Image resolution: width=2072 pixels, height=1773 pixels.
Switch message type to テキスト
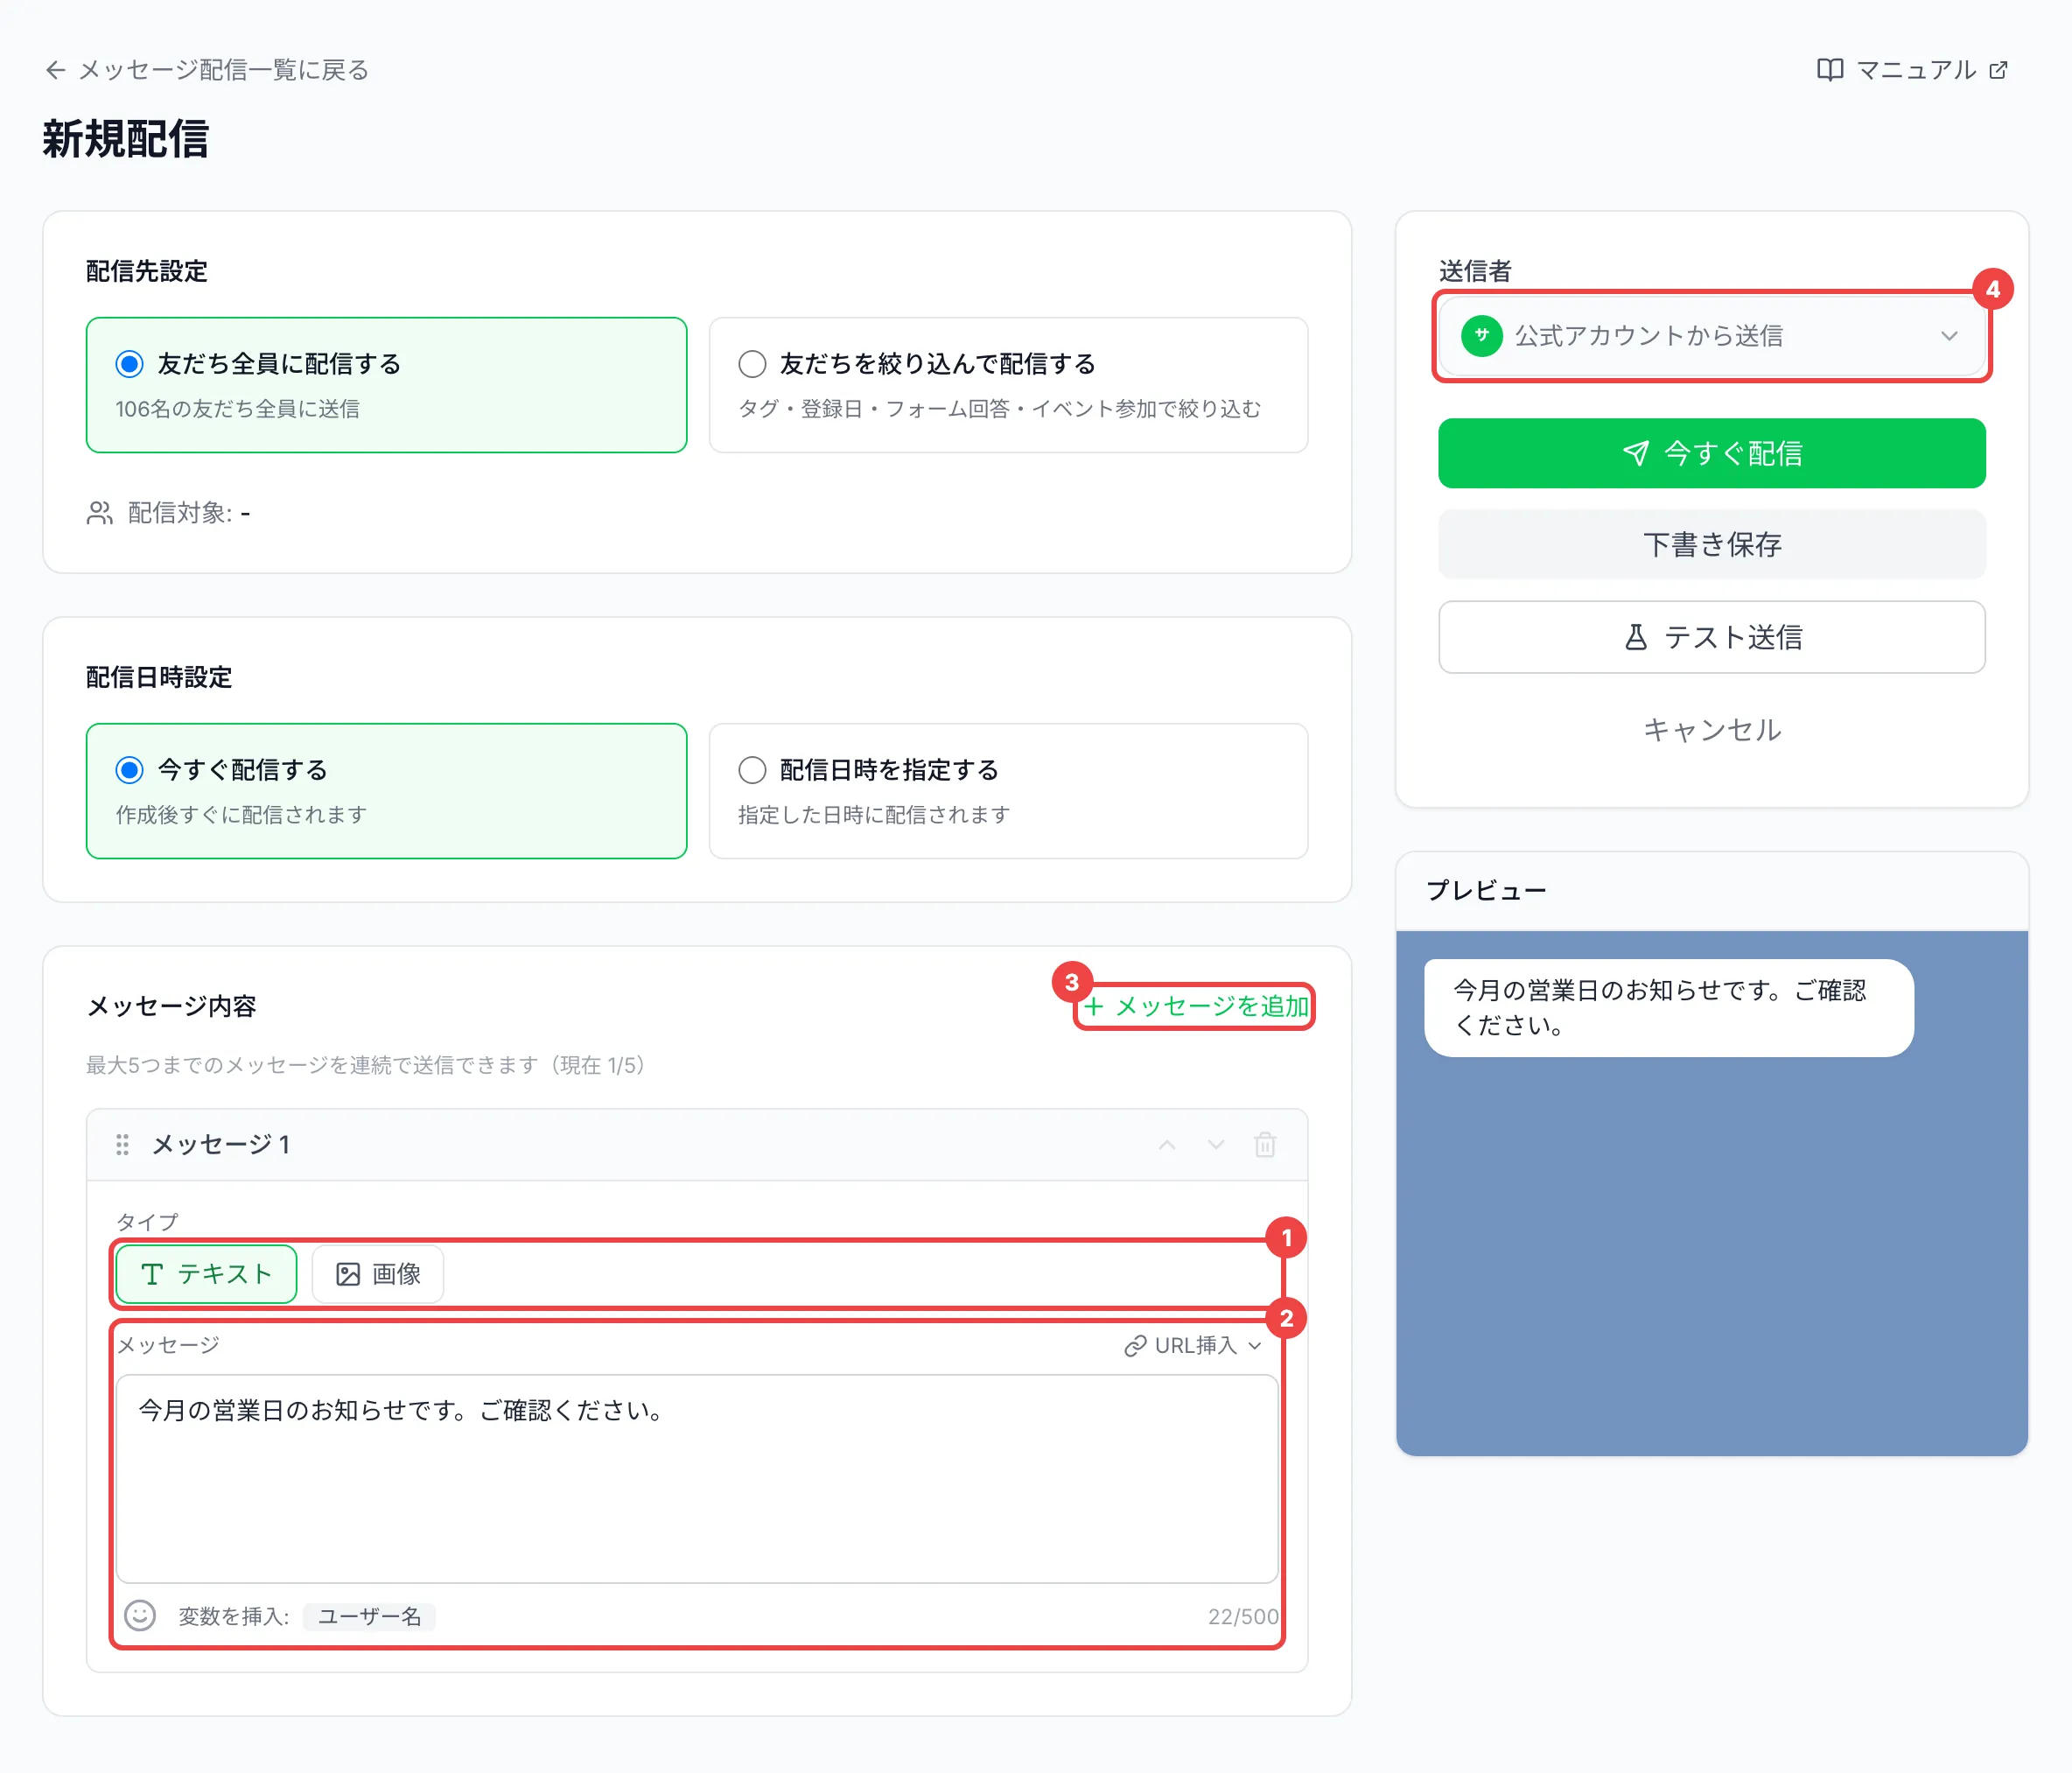pyautogui.click(x=206, y=1274)
